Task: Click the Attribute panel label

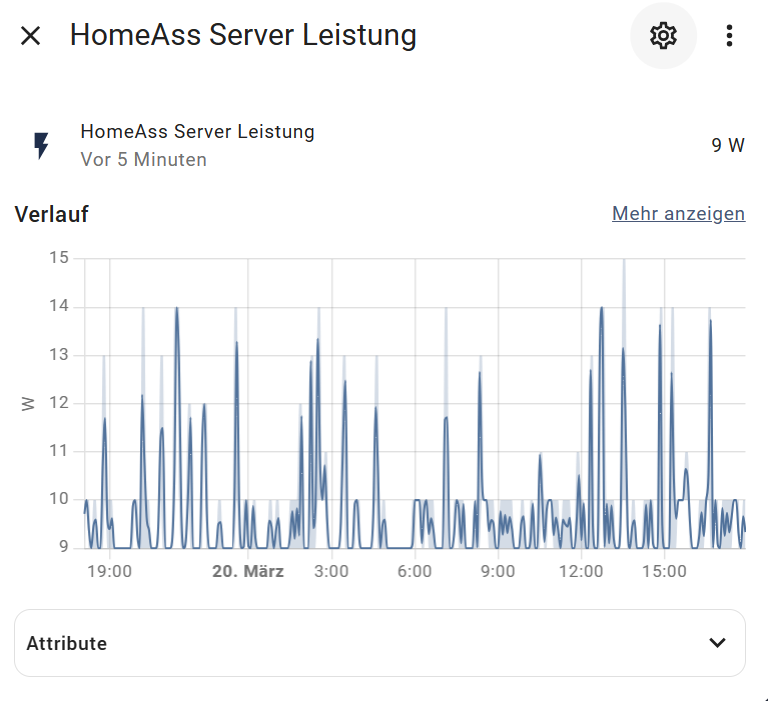Action: (x=67, y=643)
